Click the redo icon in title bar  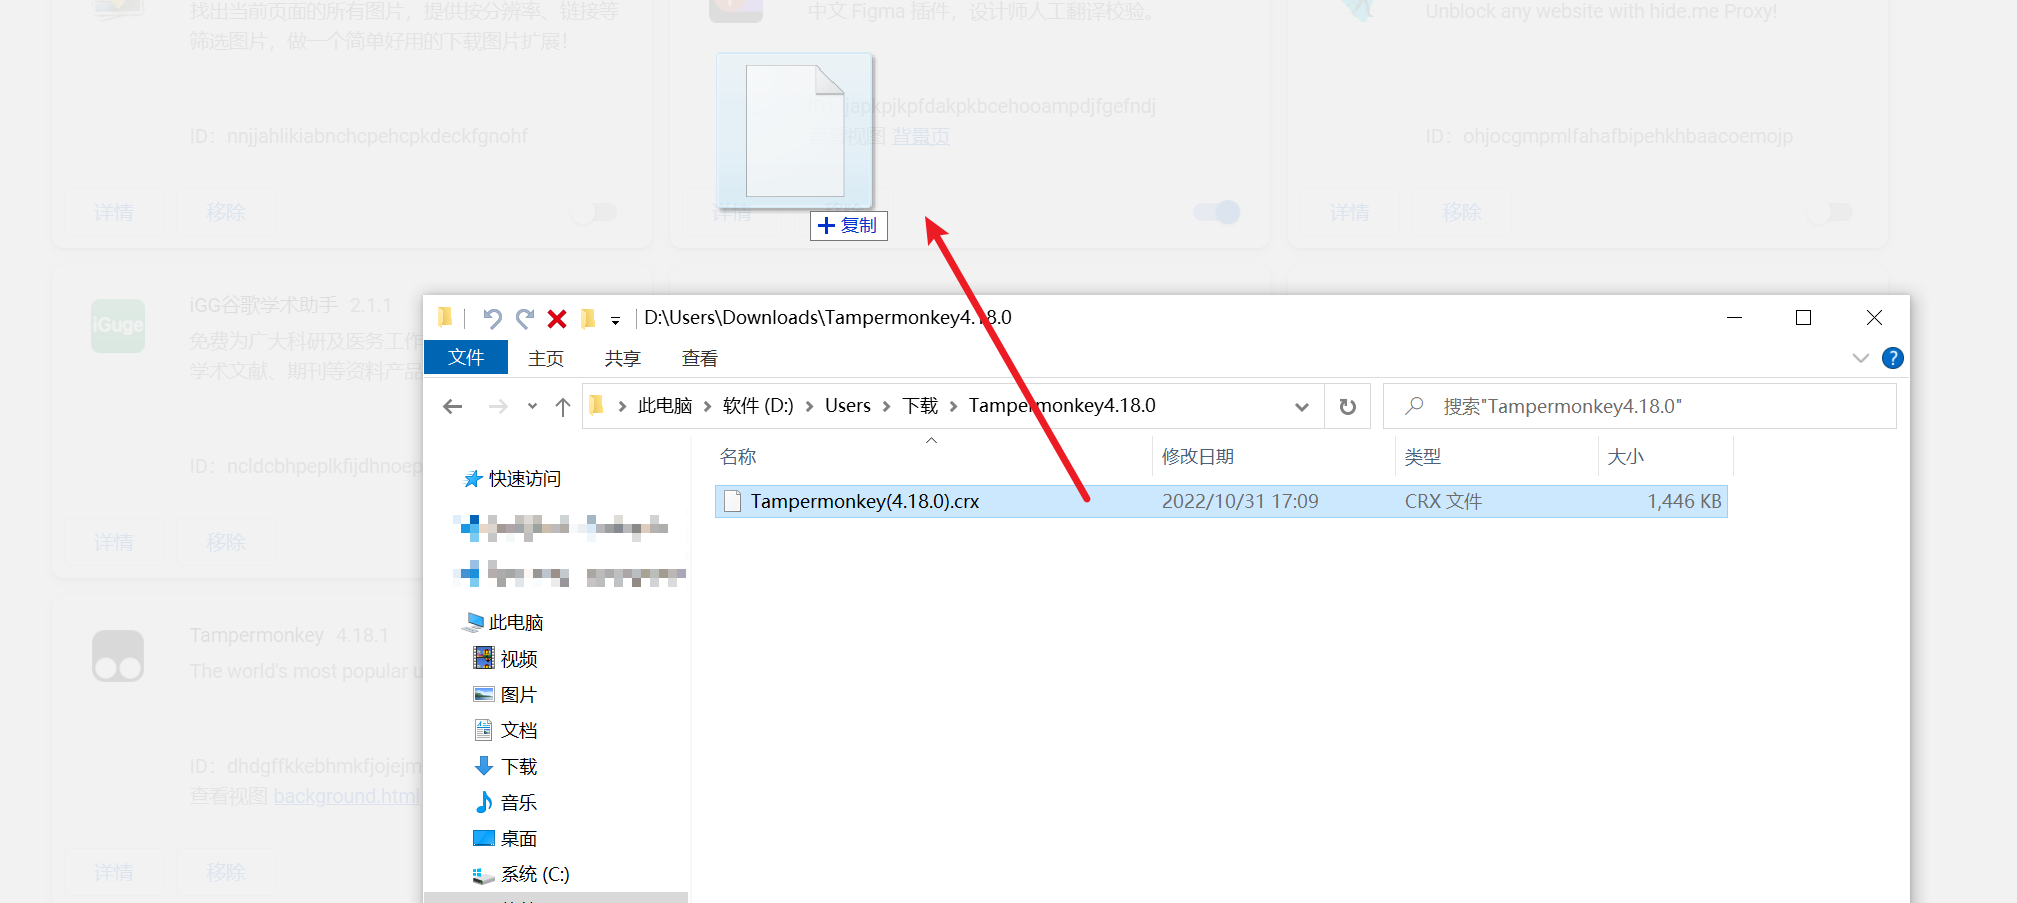(x=525, y=318)
